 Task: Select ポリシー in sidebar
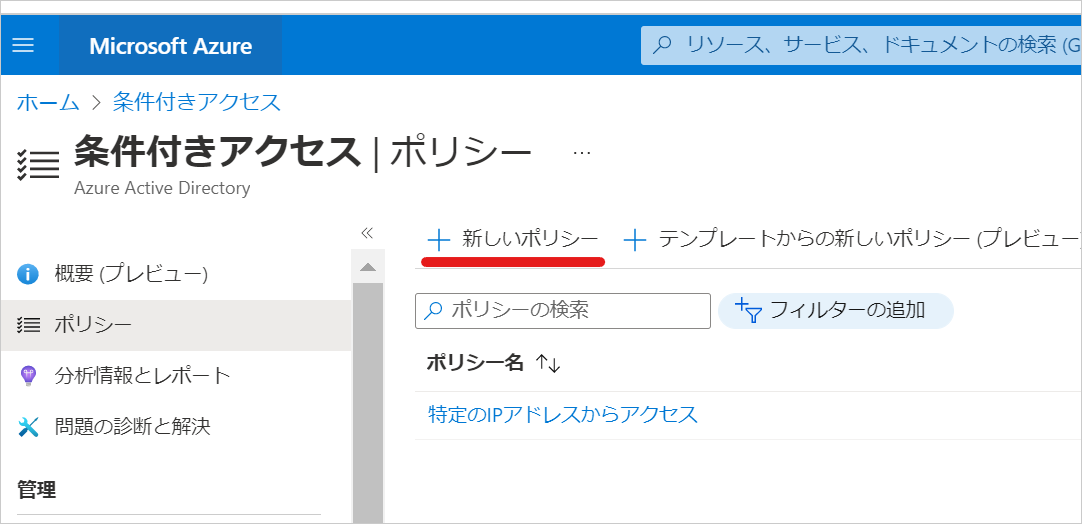[x=175, y=325]
